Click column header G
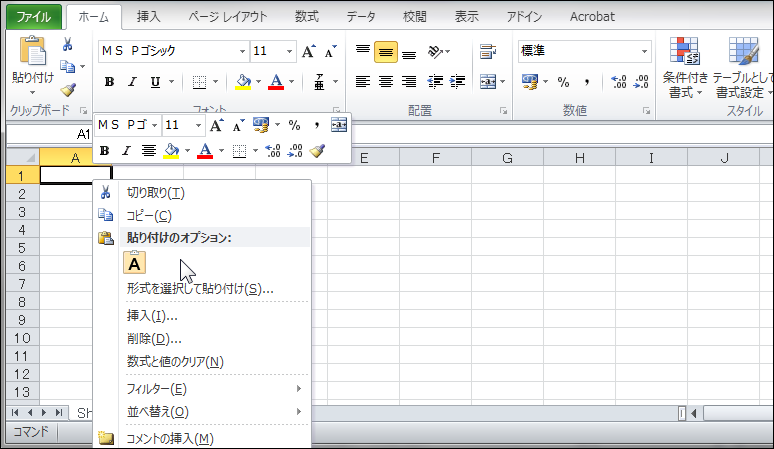Image resolution: width=774 pixels, height=449 pixels. pyautogui.click(x=507, y=158)
